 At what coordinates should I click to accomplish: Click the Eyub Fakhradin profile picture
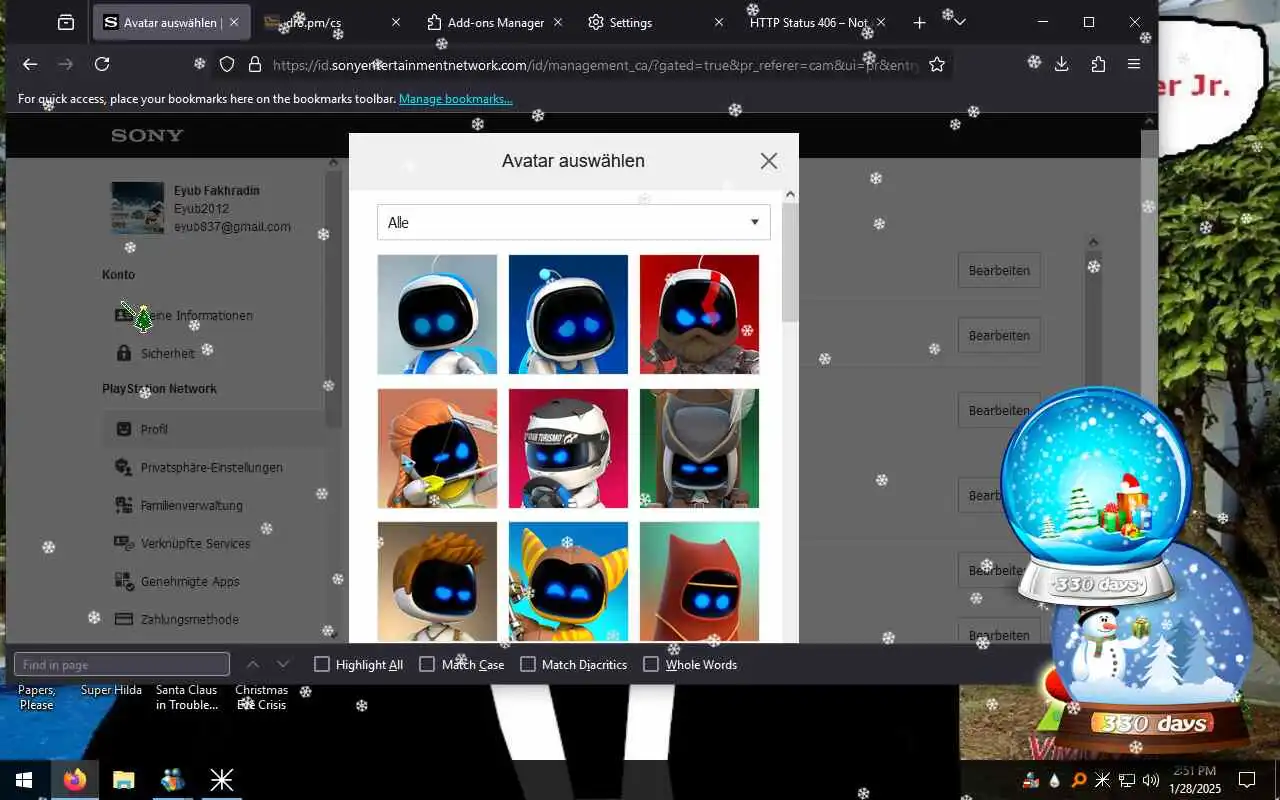(x=138, y=208)
